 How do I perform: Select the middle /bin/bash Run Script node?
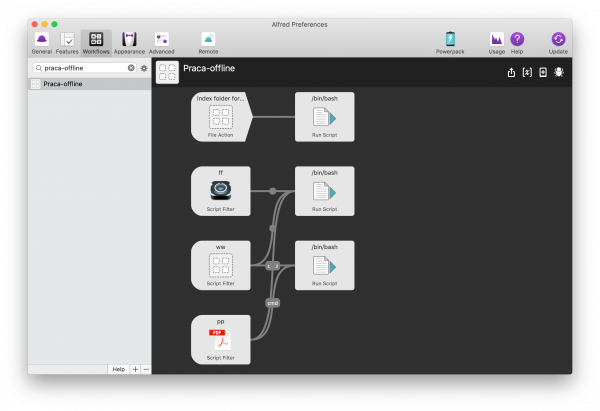click(324, 191)
